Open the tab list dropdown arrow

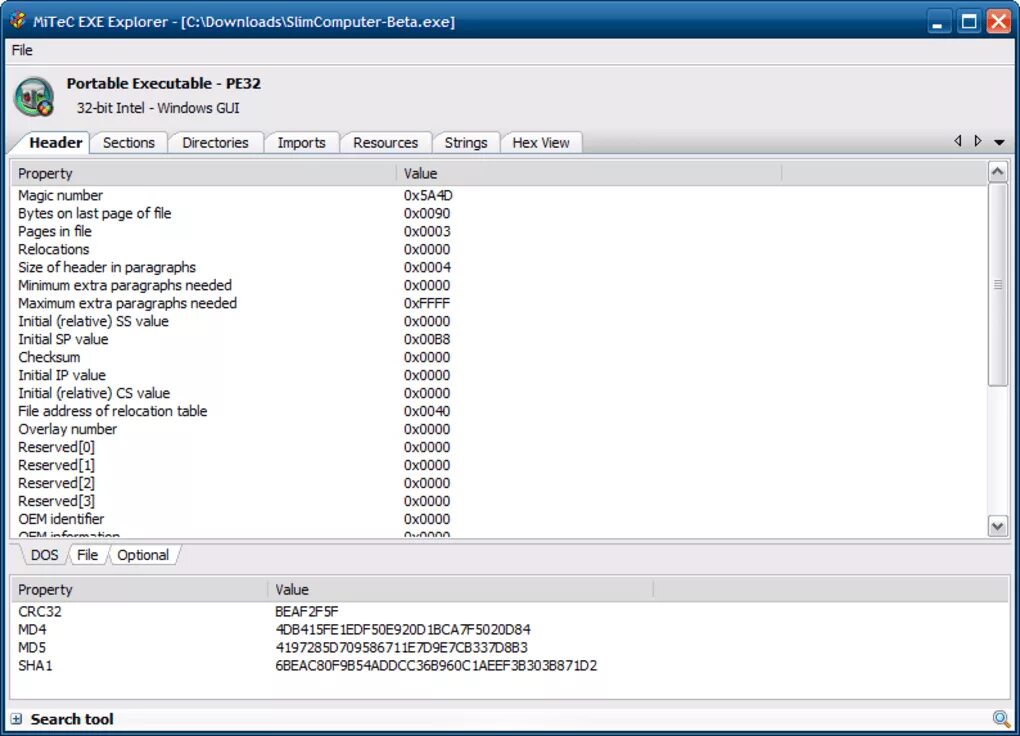(x=999, y=142)
